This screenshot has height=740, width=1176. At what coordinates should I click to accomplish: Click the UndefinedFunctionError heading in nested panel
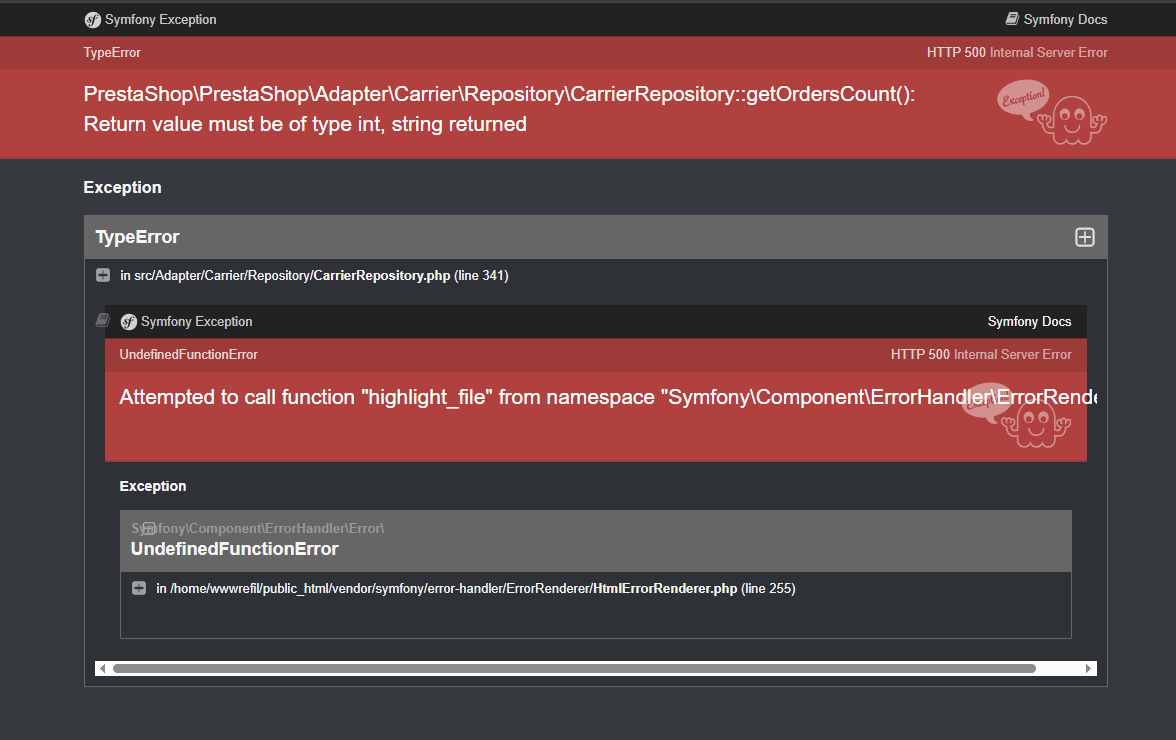point(235,549)
